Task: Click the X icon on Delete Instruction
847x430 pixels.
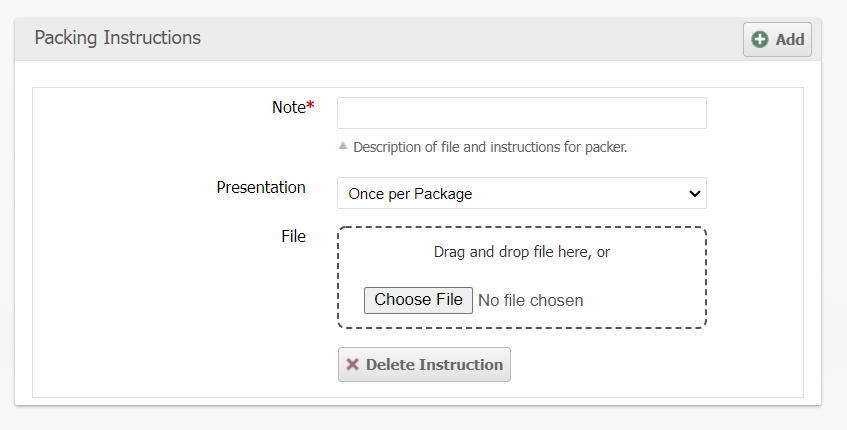Action: (x=352, y=365)
